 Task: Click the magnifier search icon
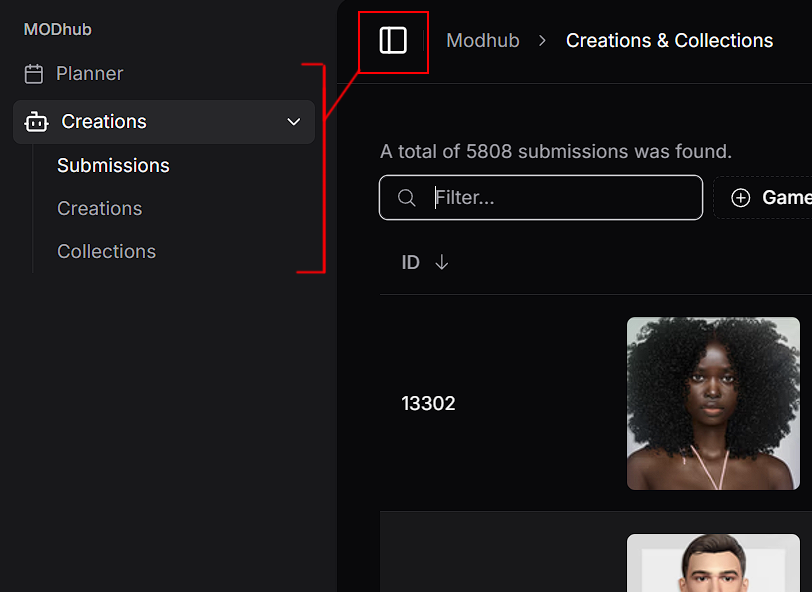click(x=407, y=197)
